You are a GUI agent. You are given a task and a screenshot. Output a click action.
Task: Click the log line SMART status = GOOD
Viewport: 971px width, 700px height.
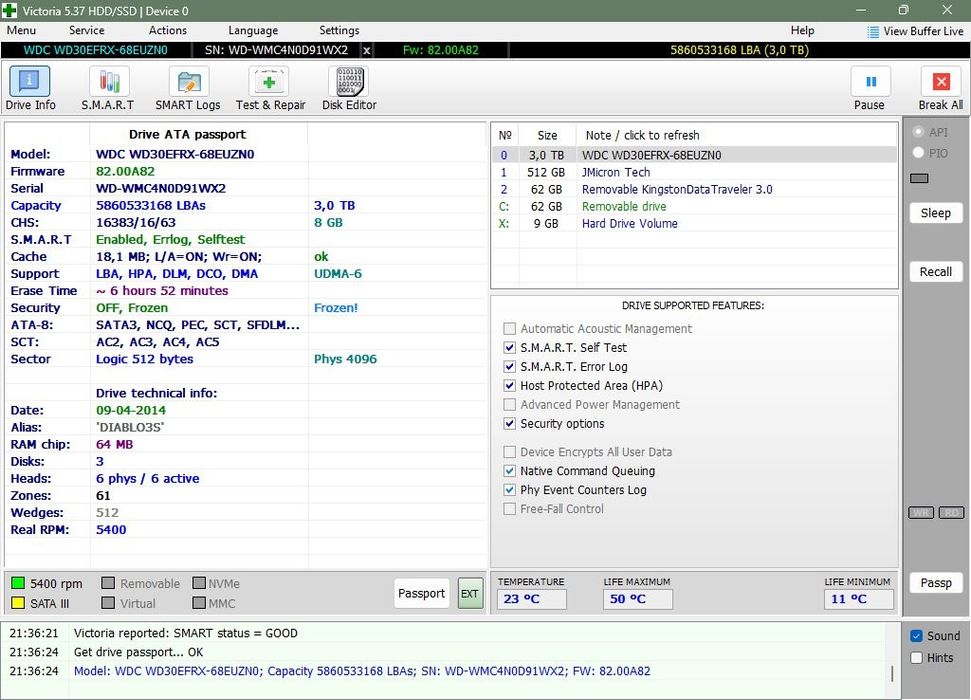pyautogui.click(x=186, y=633)
